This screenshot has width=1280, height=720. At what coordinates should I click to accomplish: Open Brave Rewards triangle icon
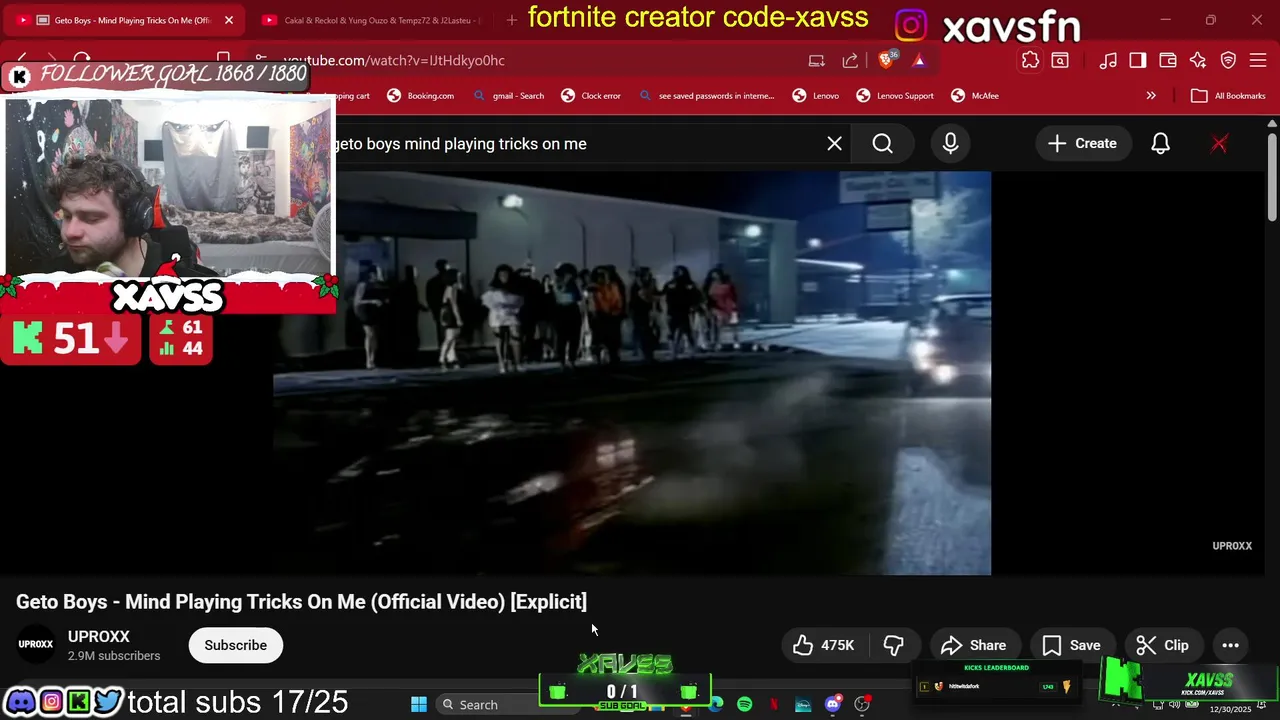(919, 60)
